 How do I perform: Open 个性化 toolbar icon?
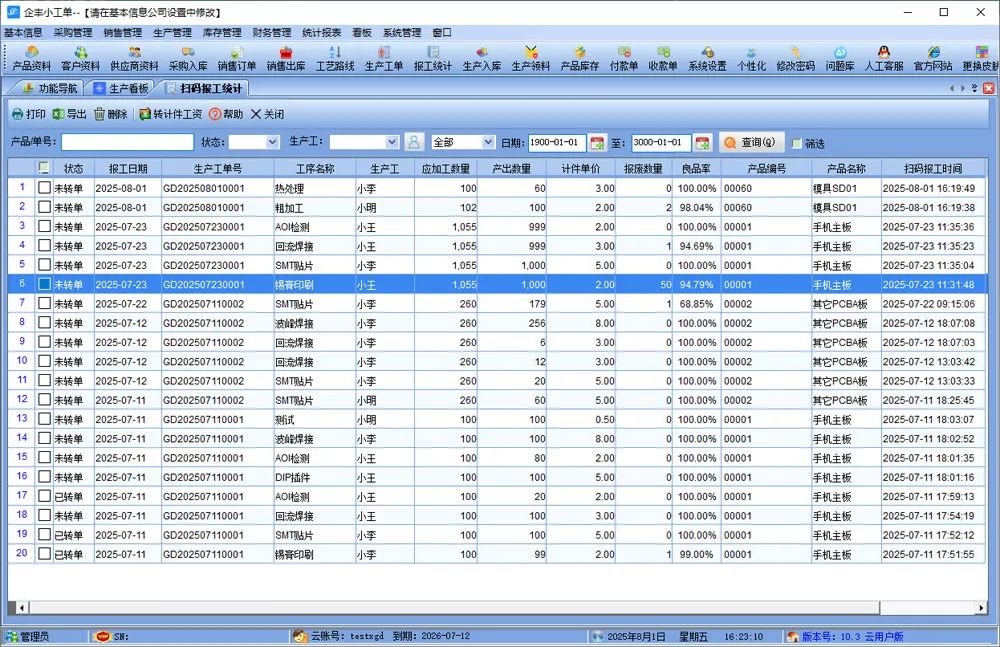751,58
